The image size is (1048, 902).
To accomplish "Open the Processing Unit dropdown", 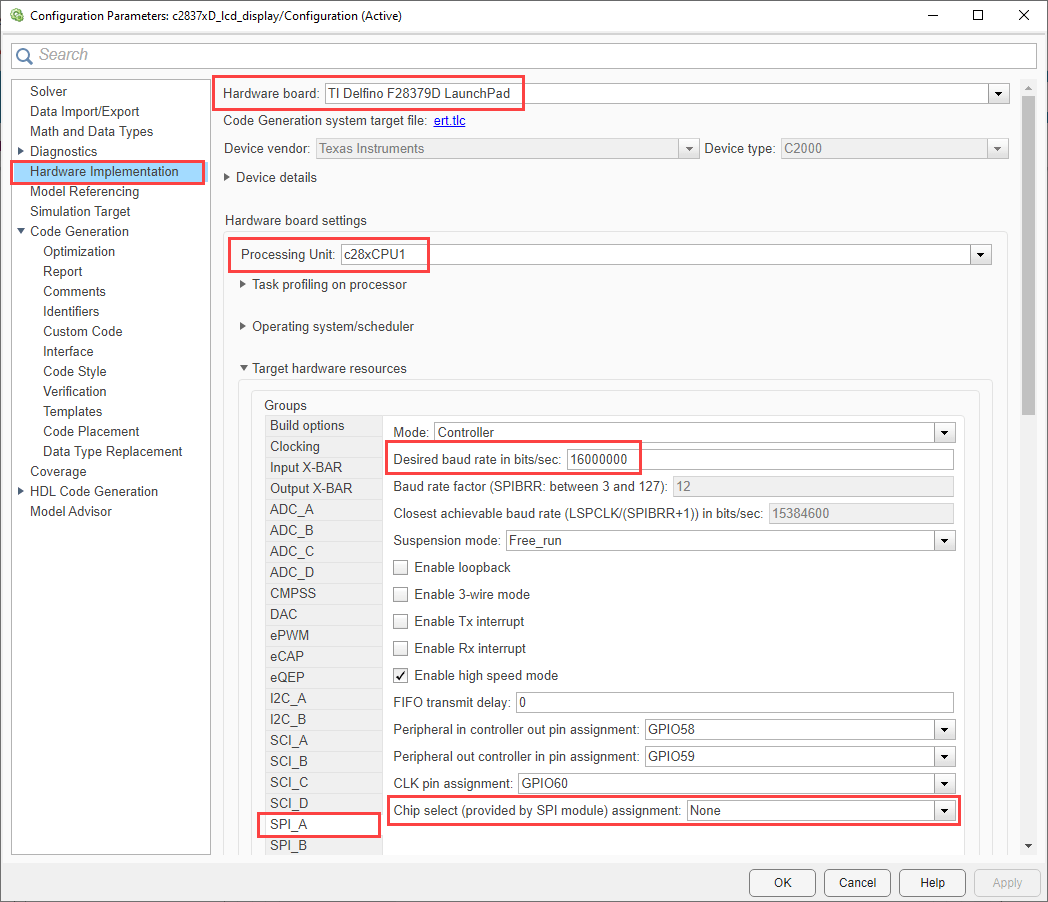I will tap(980, 255).
